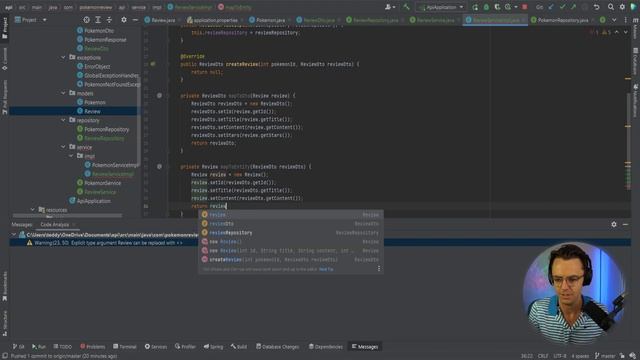The width and height of the screenshot is (640, 360).
Task: Open the Run tool window
Action: tap(39, 347)
